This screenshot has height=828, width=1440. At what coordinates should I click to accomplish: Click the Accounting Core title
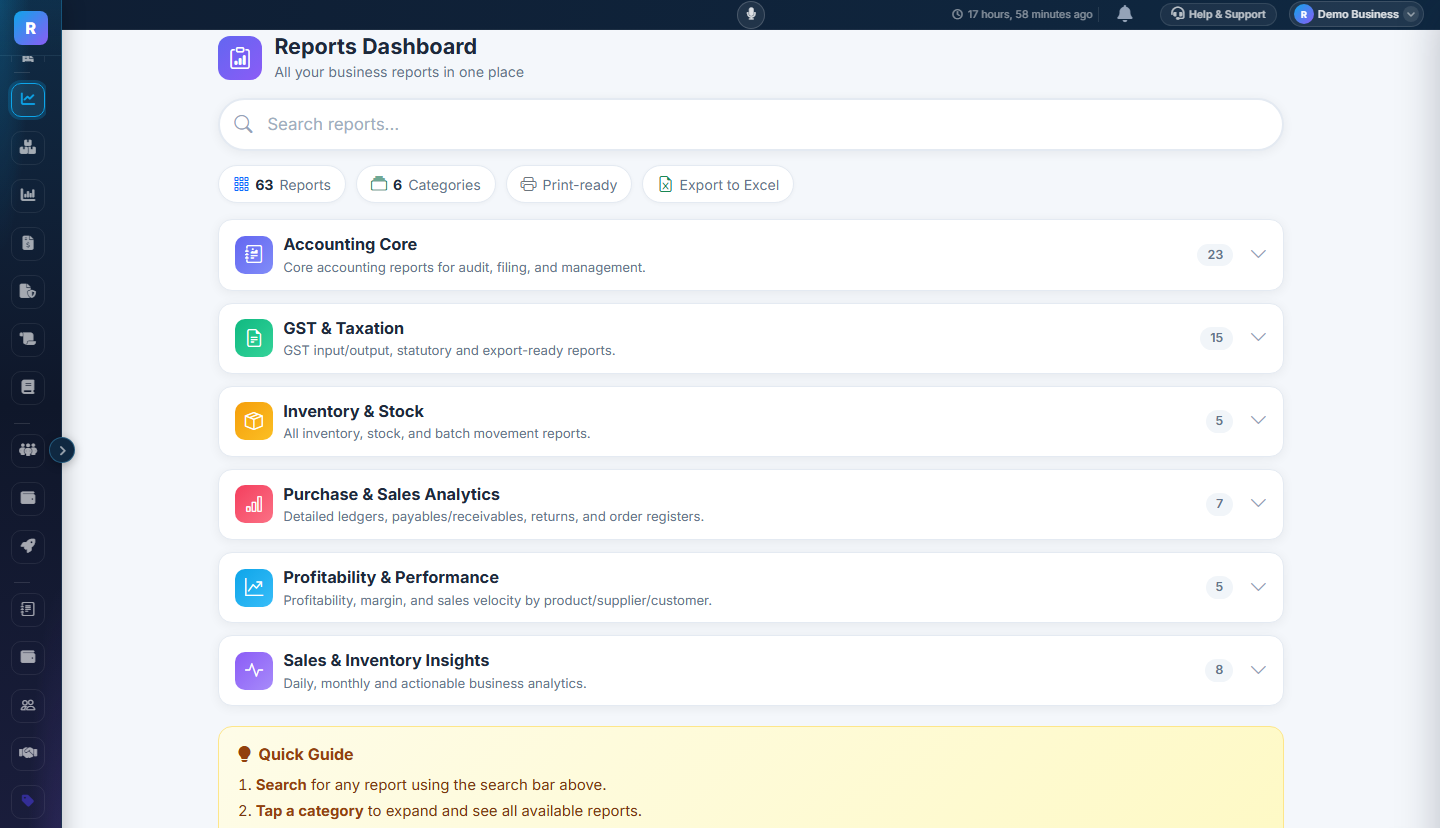click(350, 244)
